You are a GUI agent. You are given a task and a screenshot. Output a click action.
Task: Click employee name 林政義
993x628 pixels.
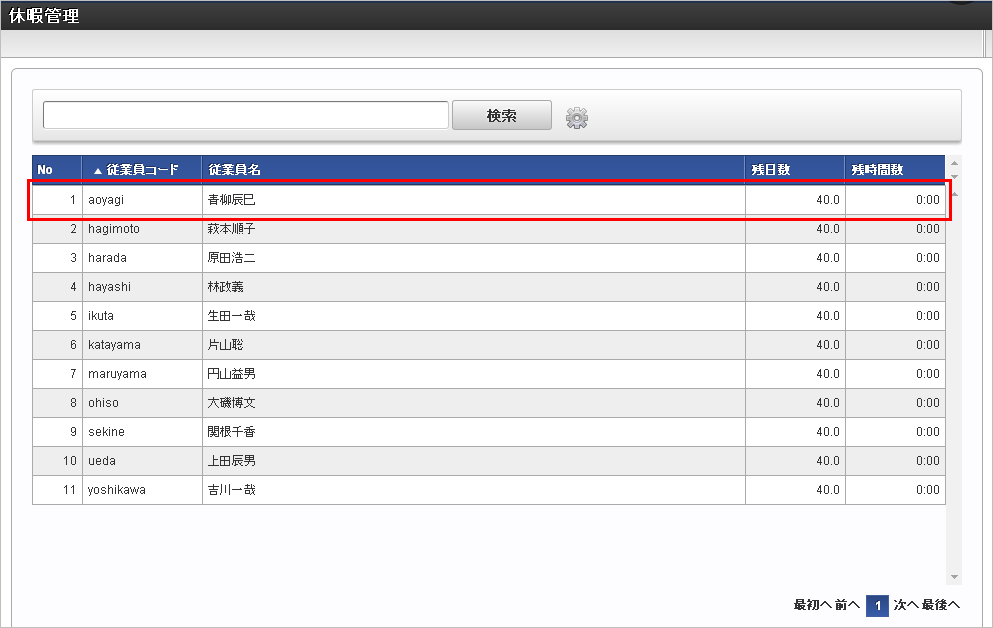pos(225,287)
